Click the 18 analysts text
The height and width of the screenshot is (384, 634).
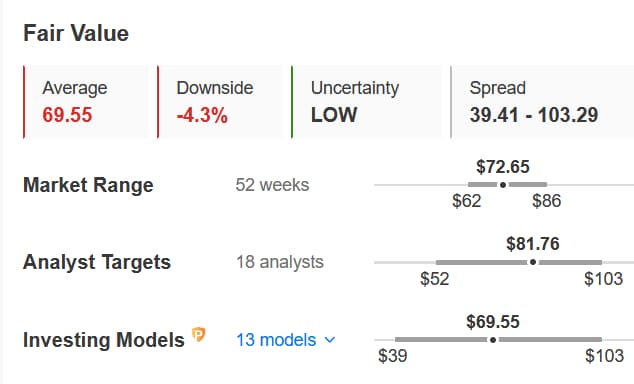tap(280, 262)
